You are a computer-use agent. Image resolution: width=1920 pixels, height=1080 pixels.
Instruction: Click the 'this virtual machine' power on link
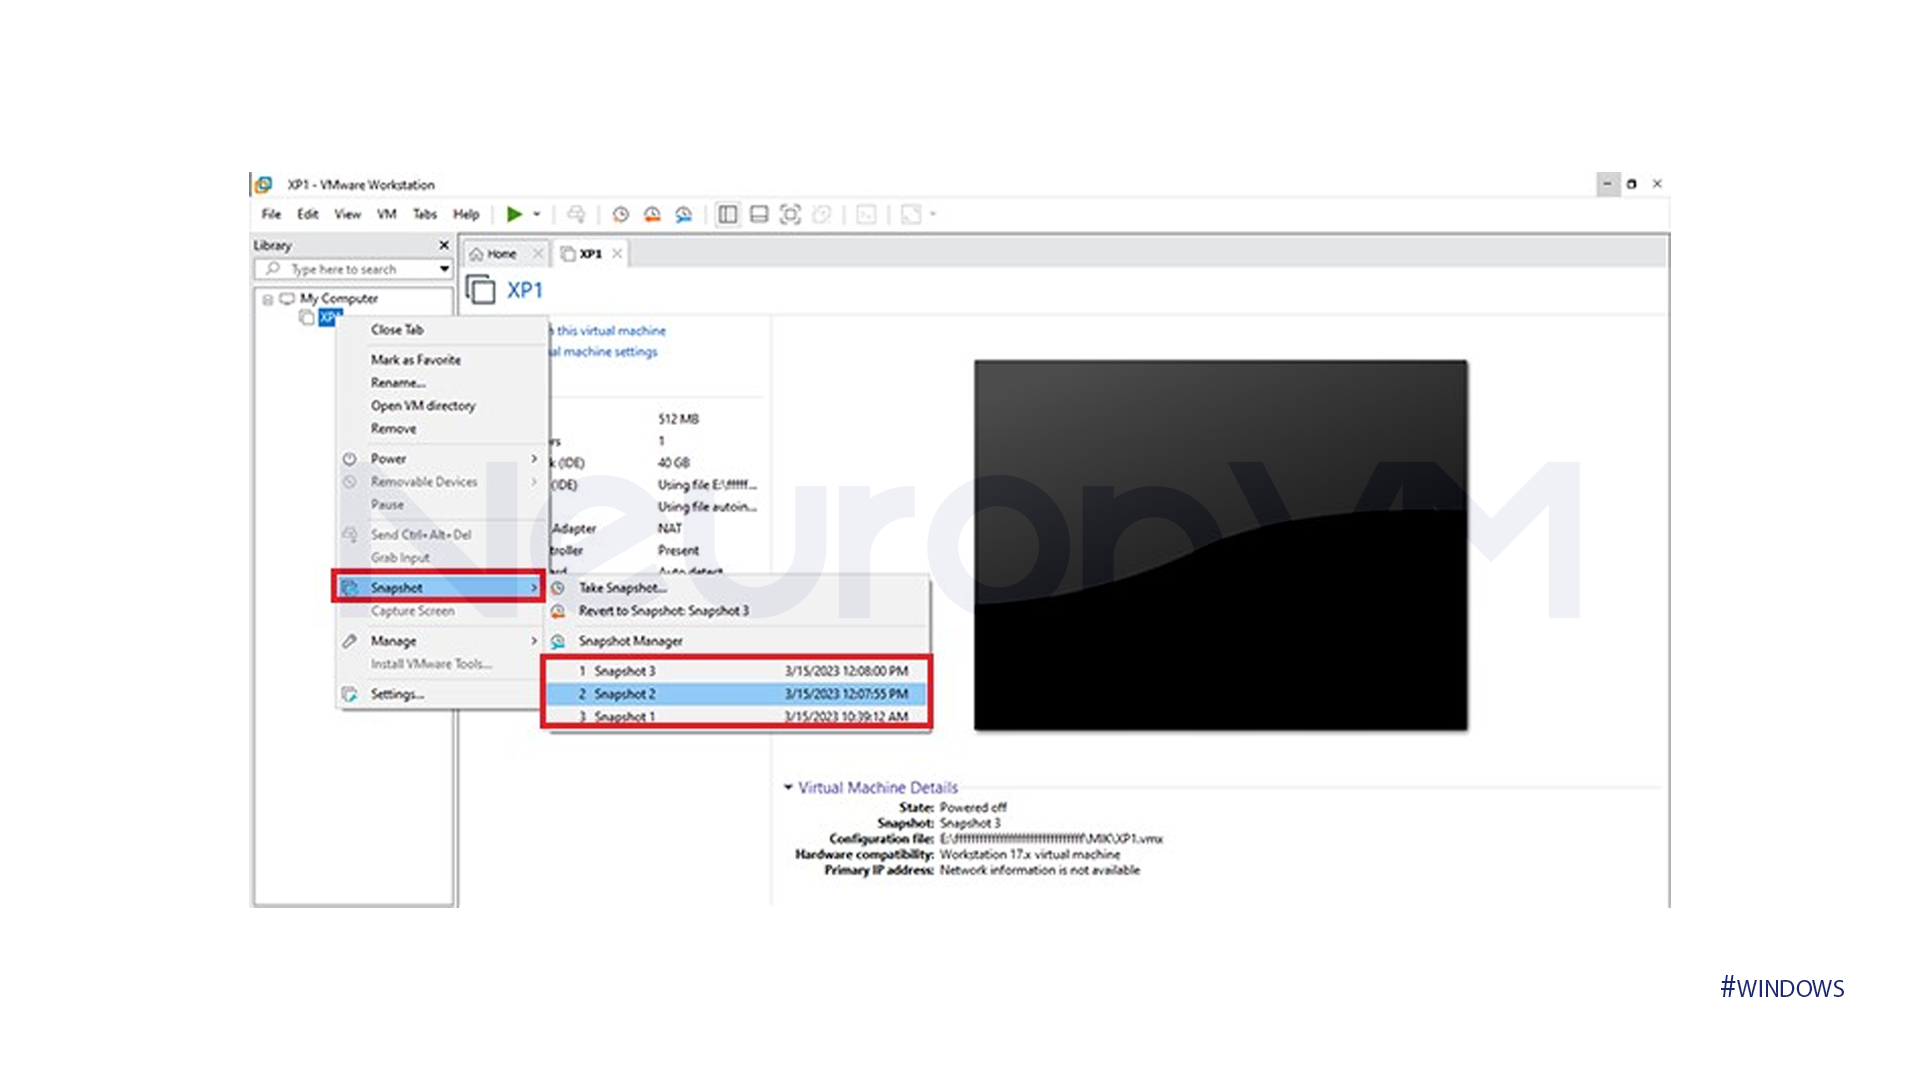[609, 331]
